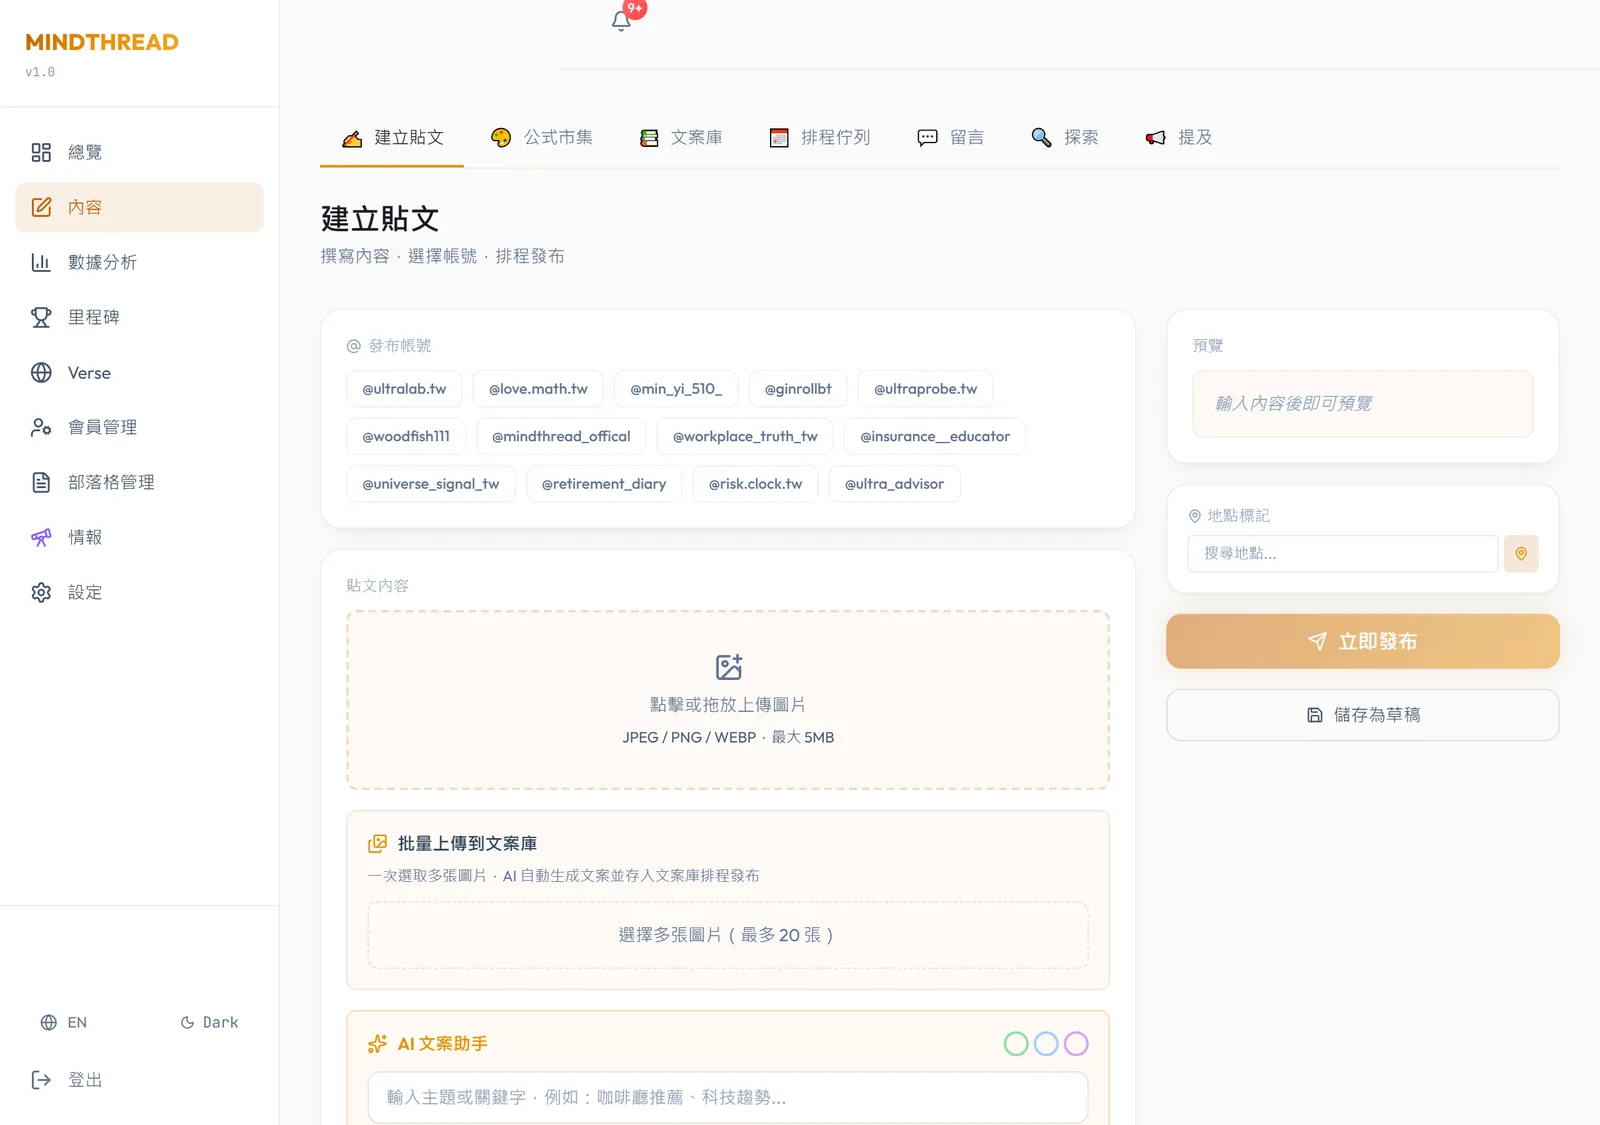Go to 里程碑 milestones
The height and width of the screenshot is (1125, 1600).
click(x=139, y=317)
